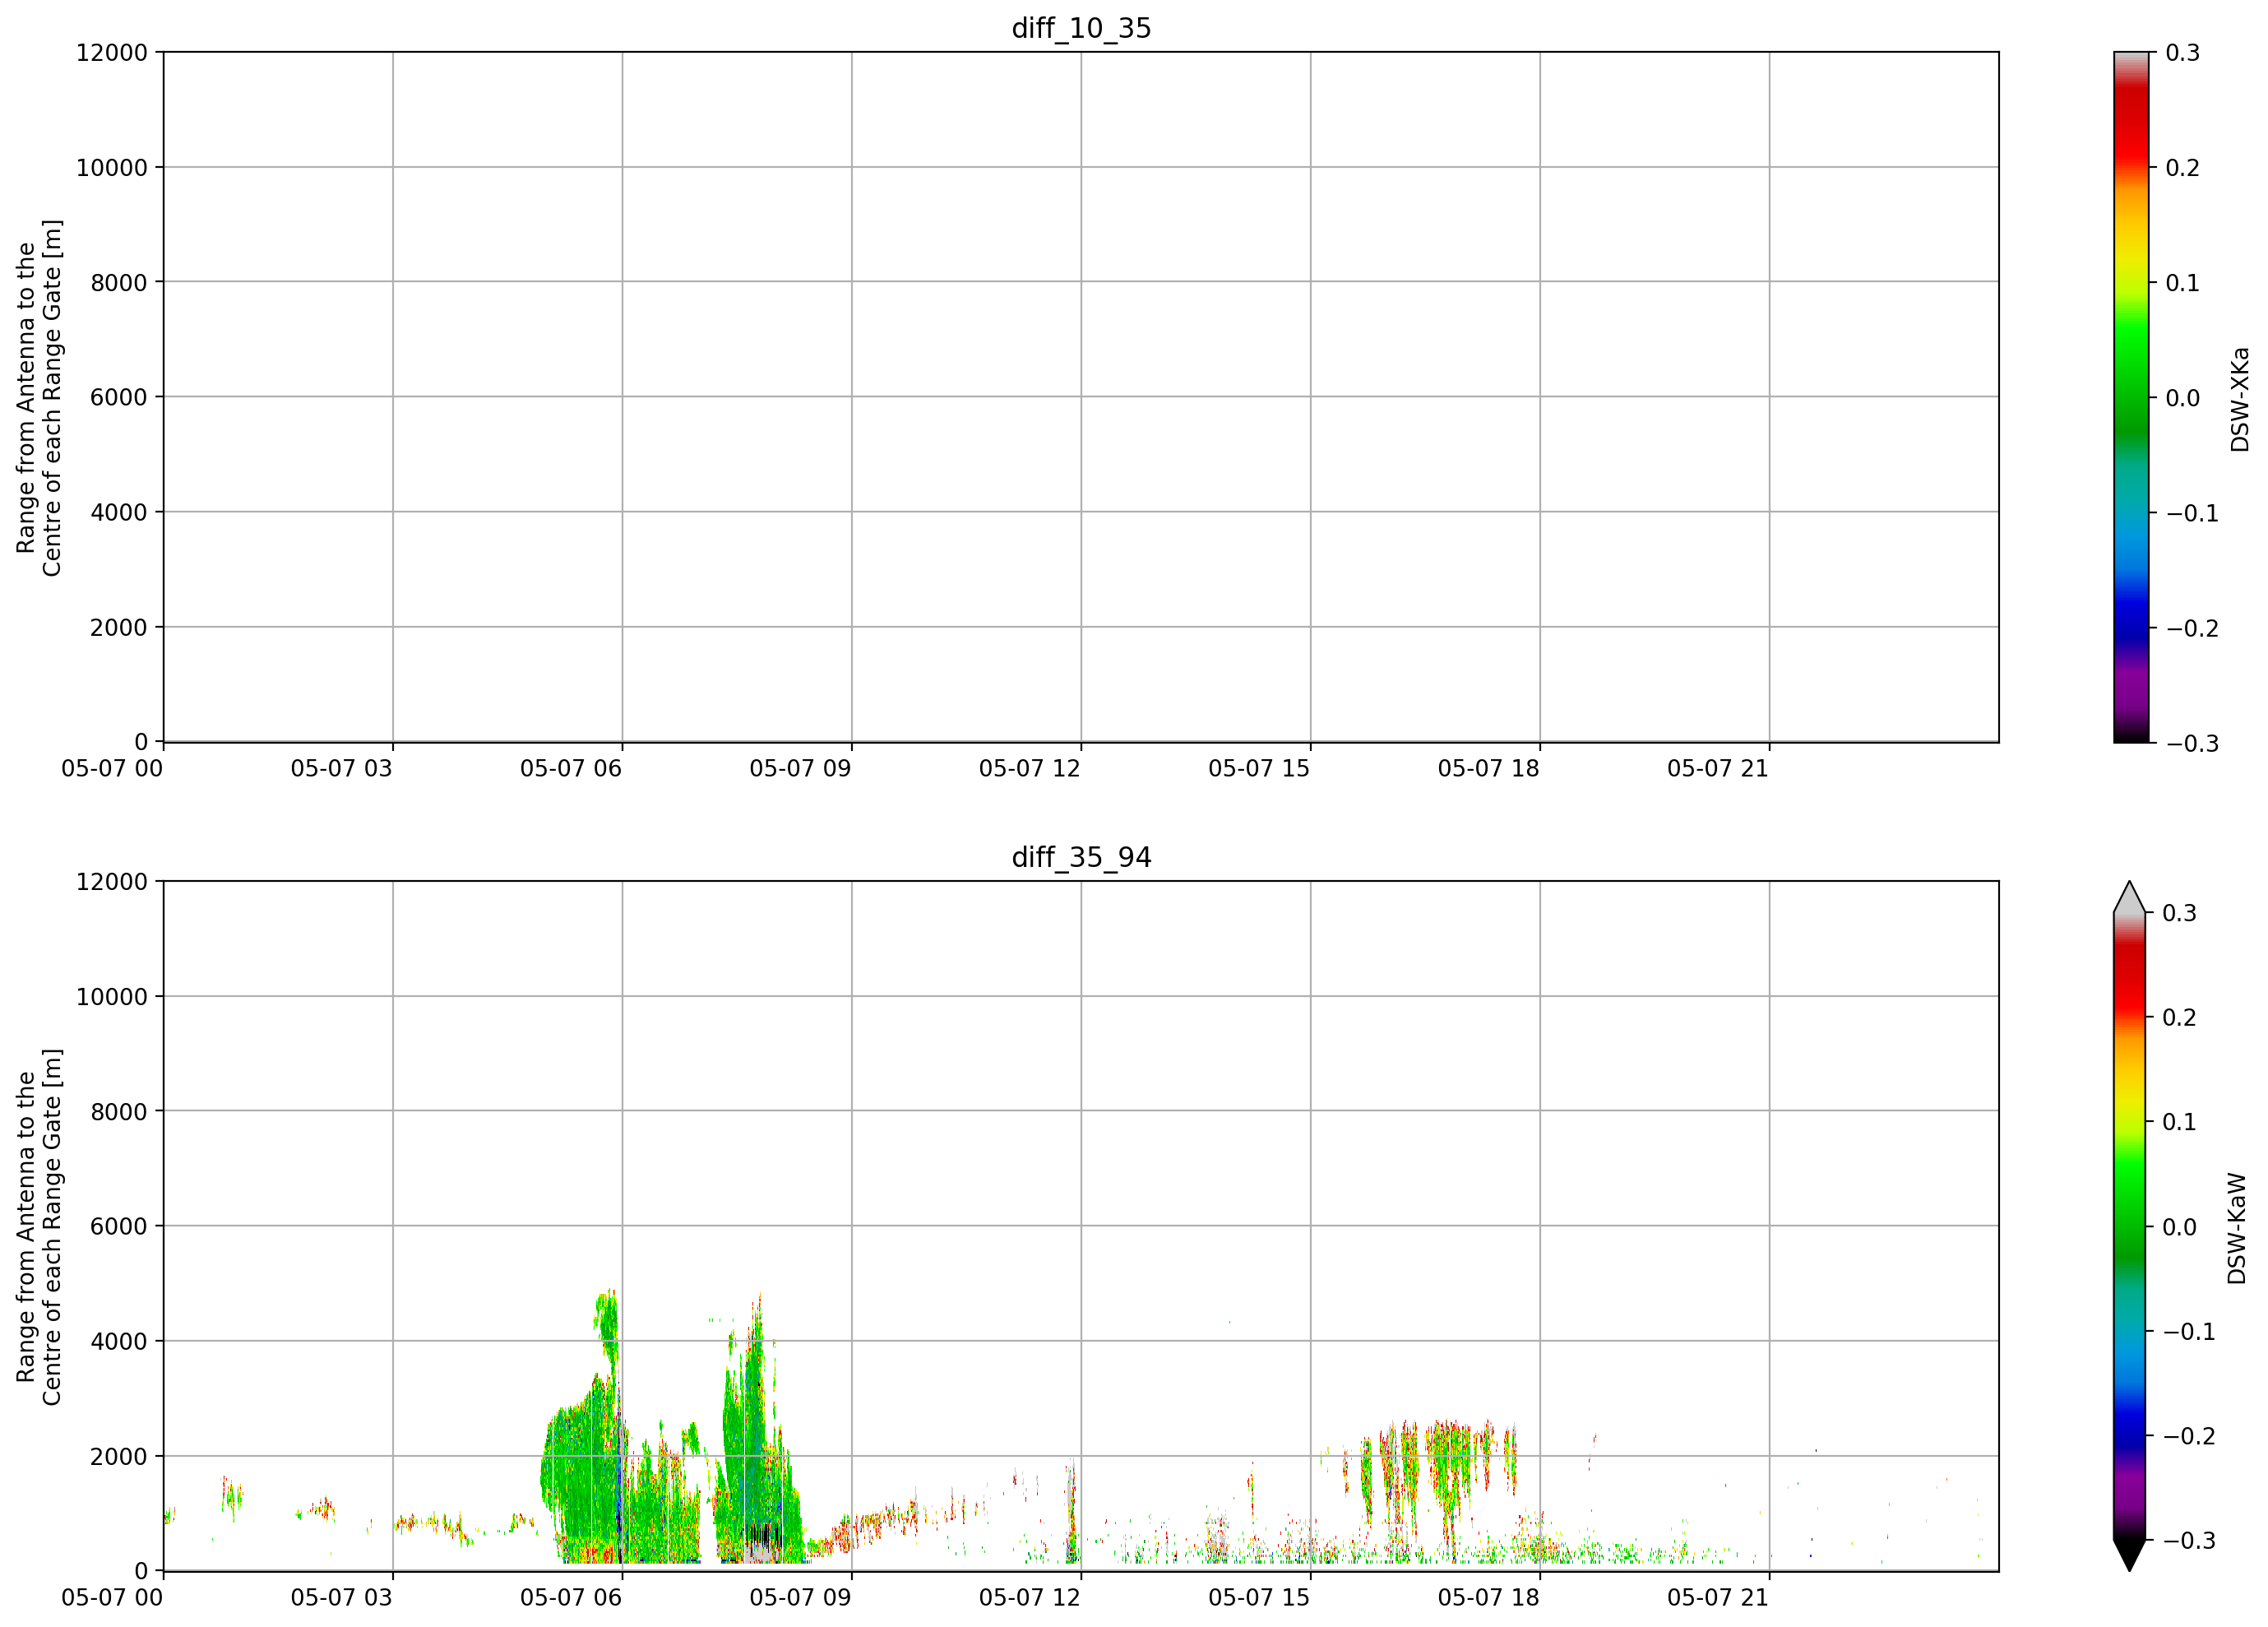Click the −0.3 tick on the DSW-KaW colorbar
The height and width of the screenshot is (1627, 2268).
pos(2190,1541)
